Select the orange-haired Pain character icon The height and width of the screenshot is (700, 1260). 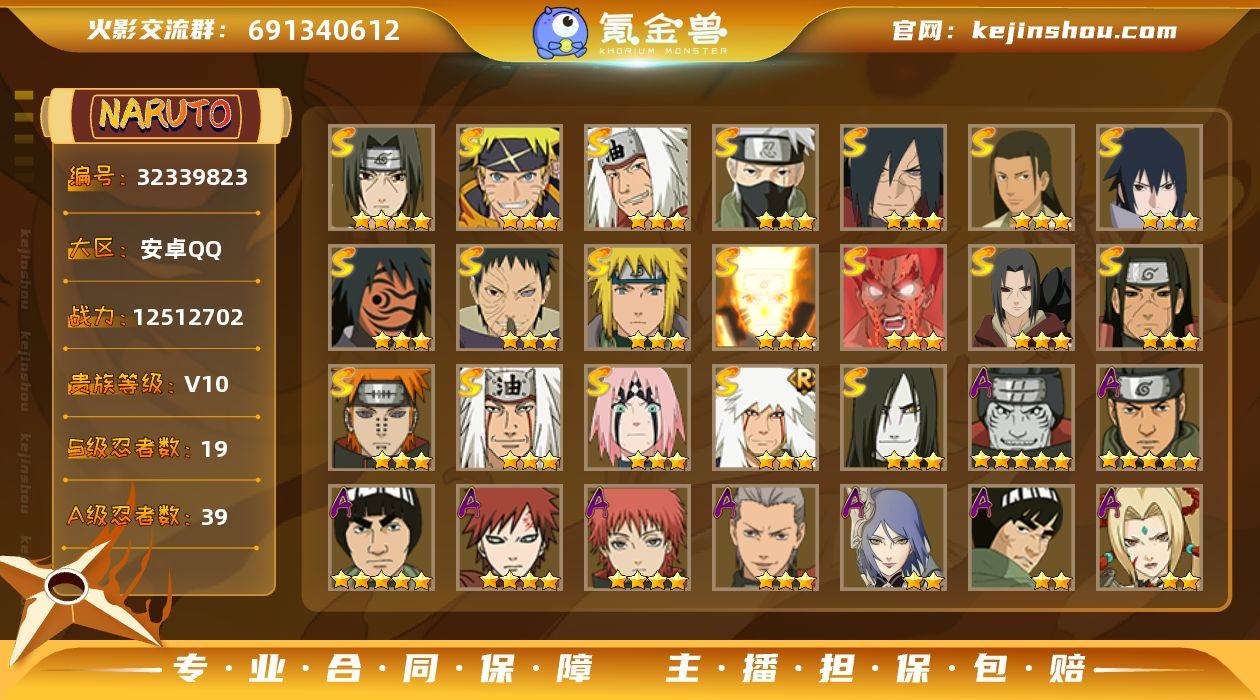coord(381,417)
